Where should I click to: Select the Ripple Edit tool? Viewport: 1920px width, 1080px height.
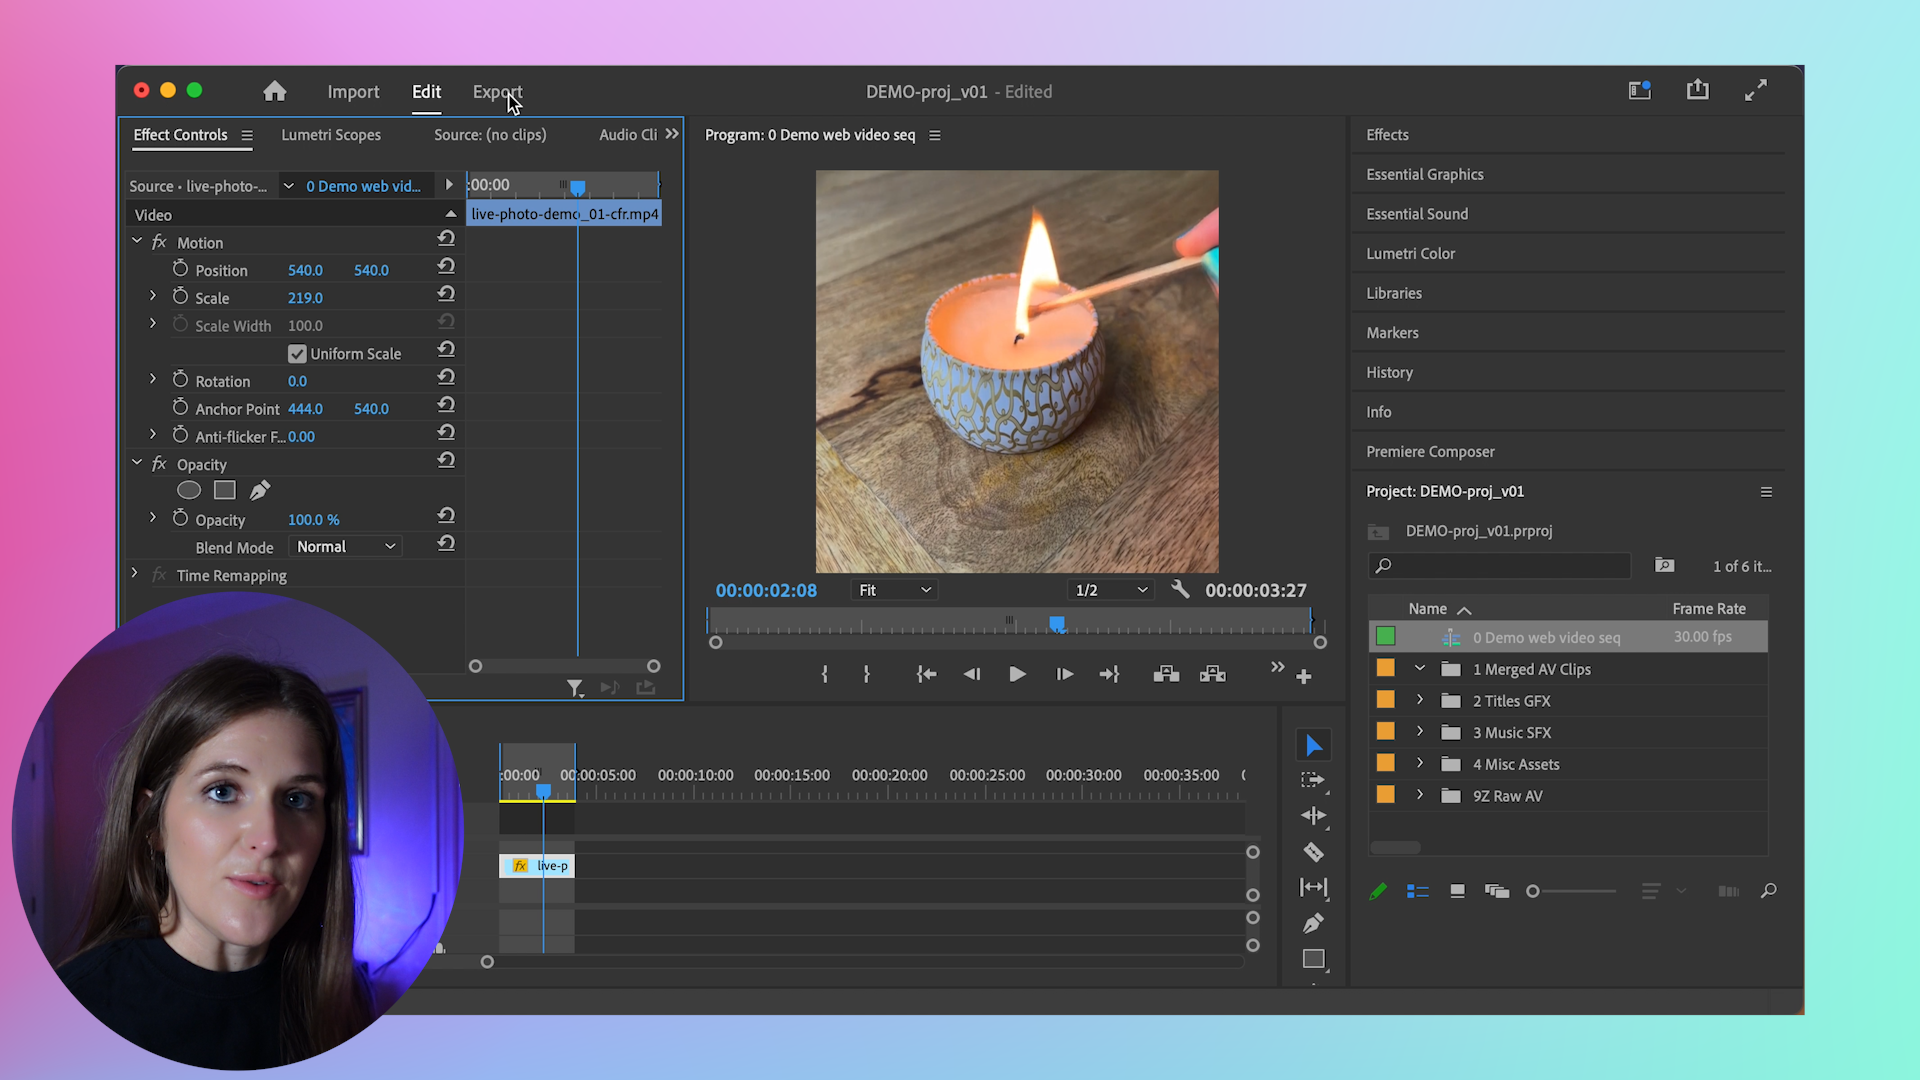pos(1313,815)
